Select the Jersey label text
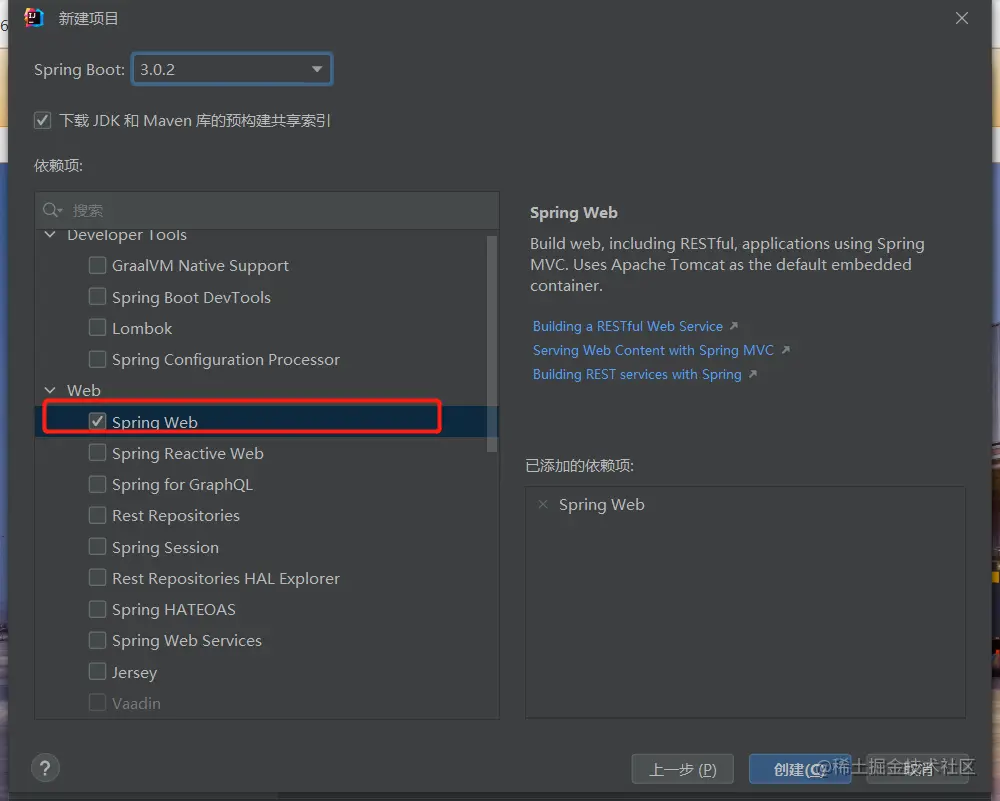Viewport: 1000px width, 801px height. pyautogui.click(x=135, y=672)
